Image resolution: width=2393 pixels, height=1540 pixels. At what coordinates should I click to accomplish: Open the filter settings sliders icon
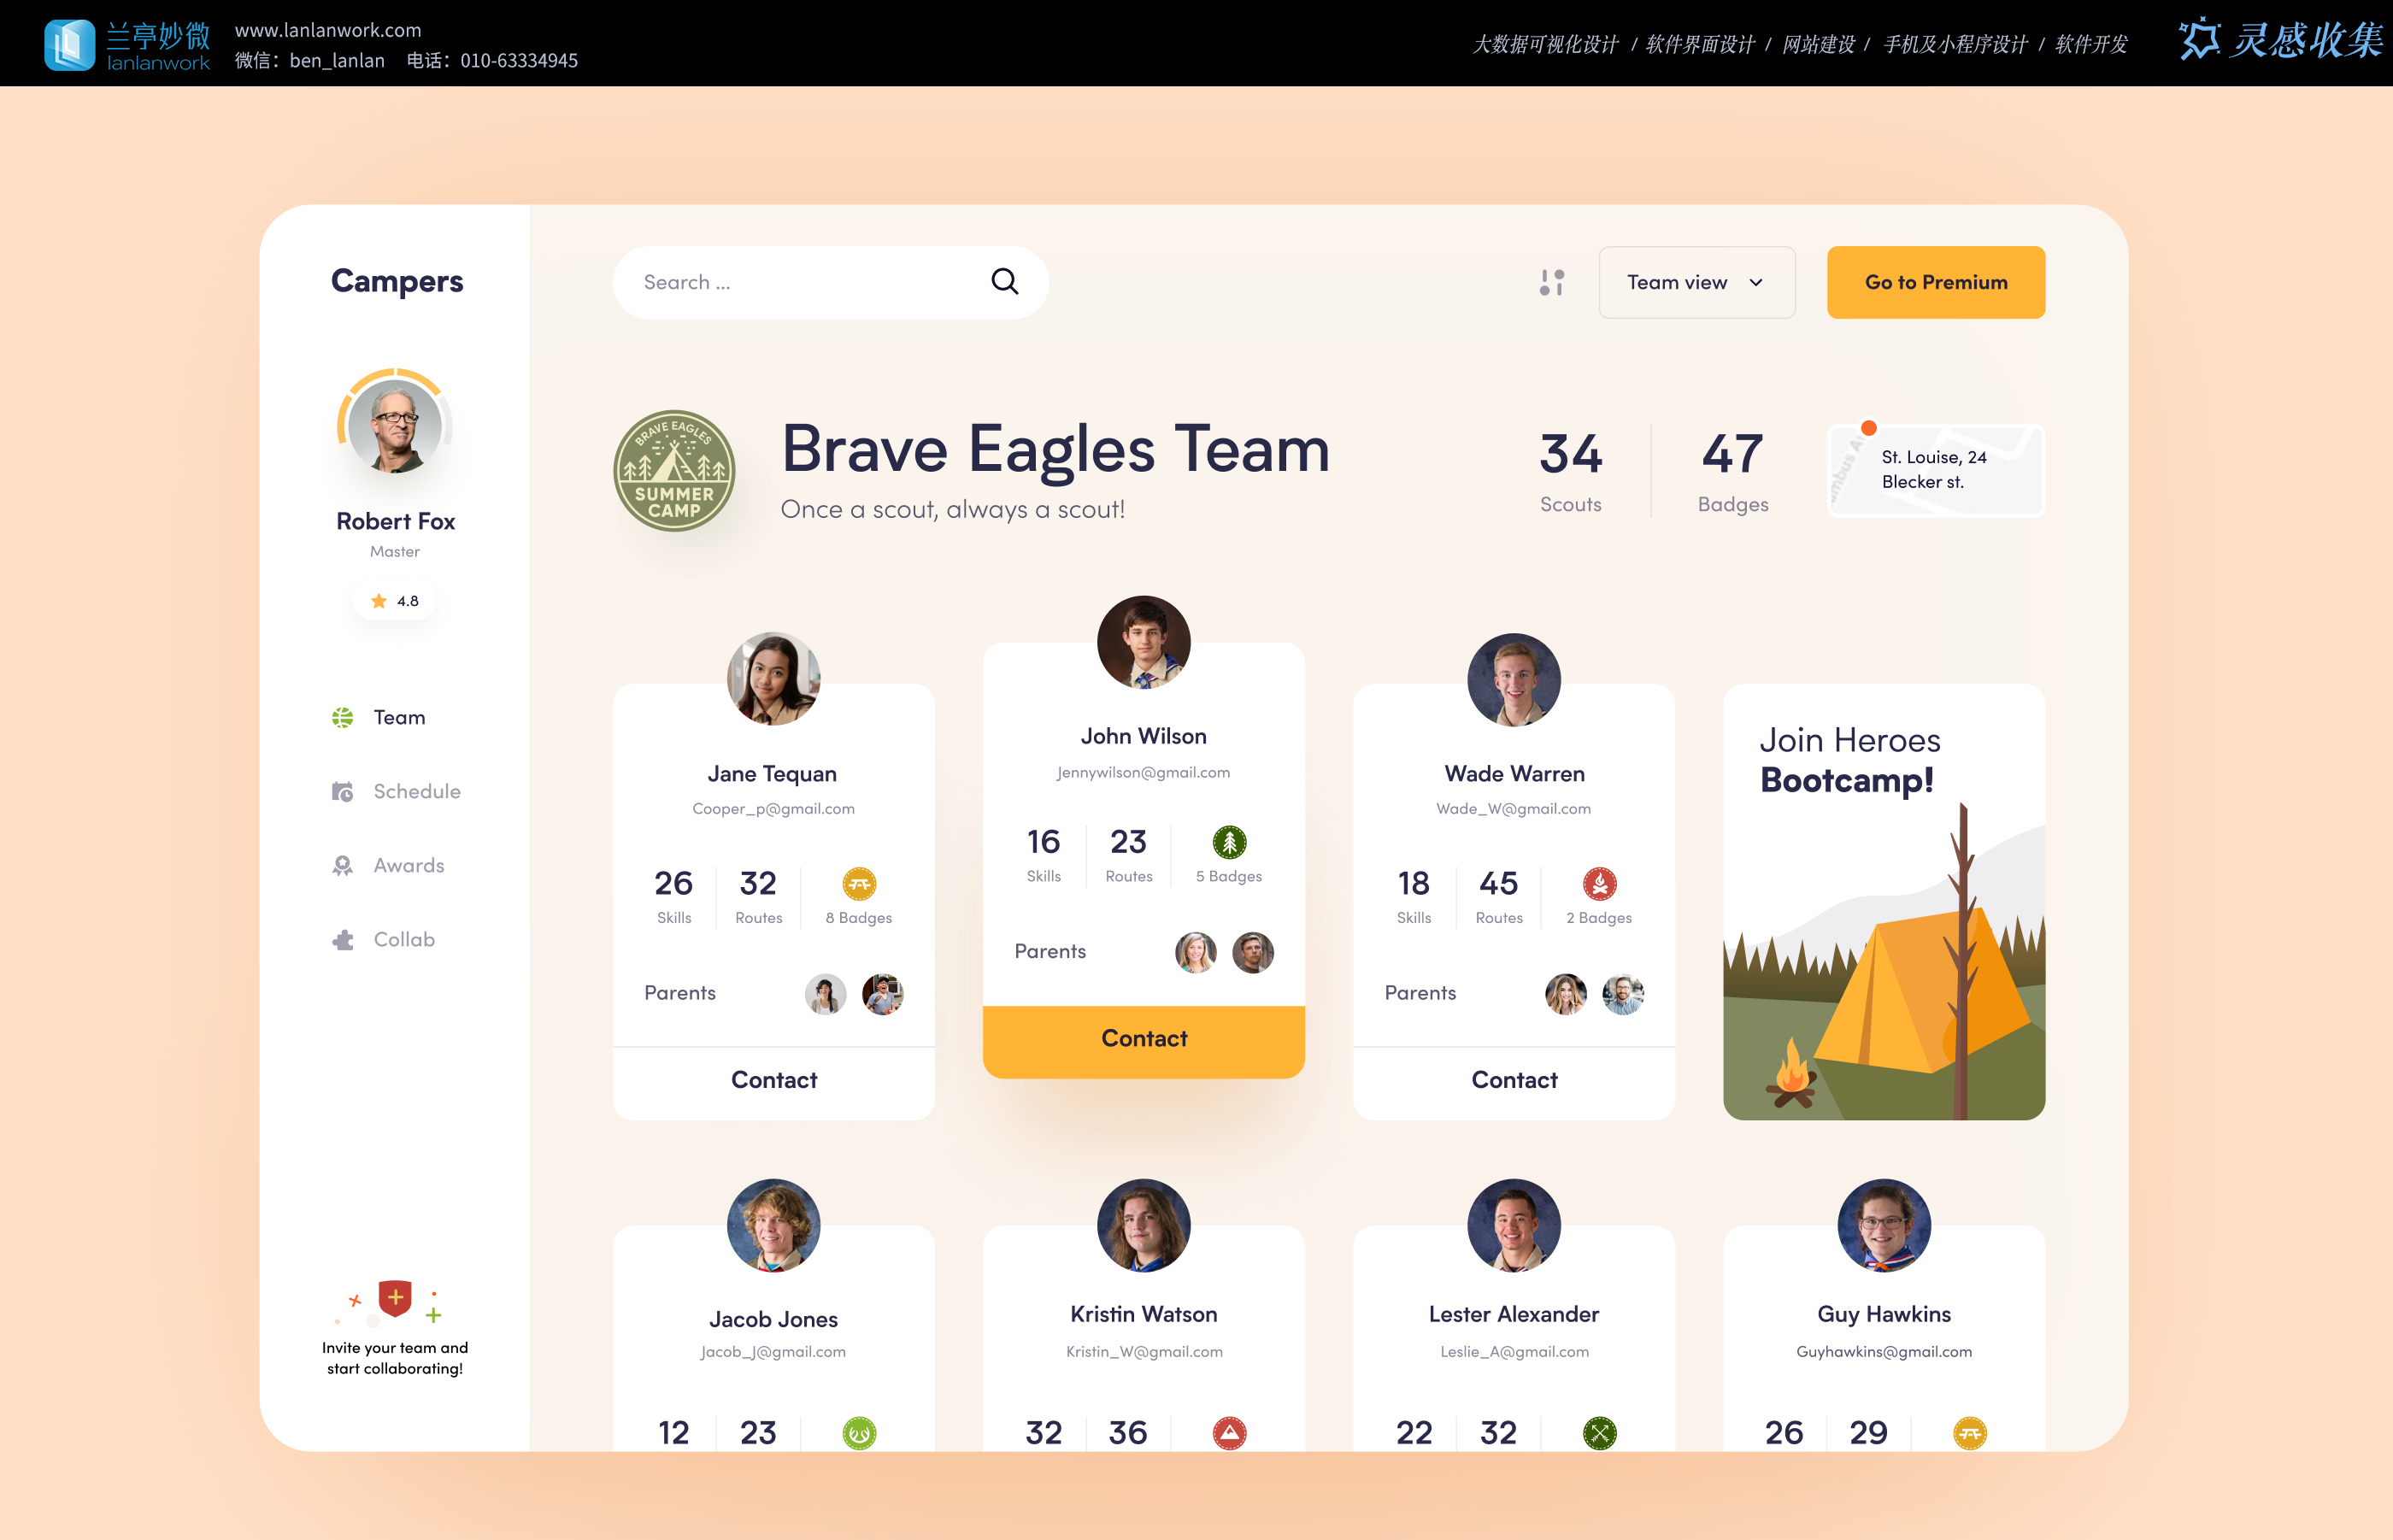coord(1551,282)
